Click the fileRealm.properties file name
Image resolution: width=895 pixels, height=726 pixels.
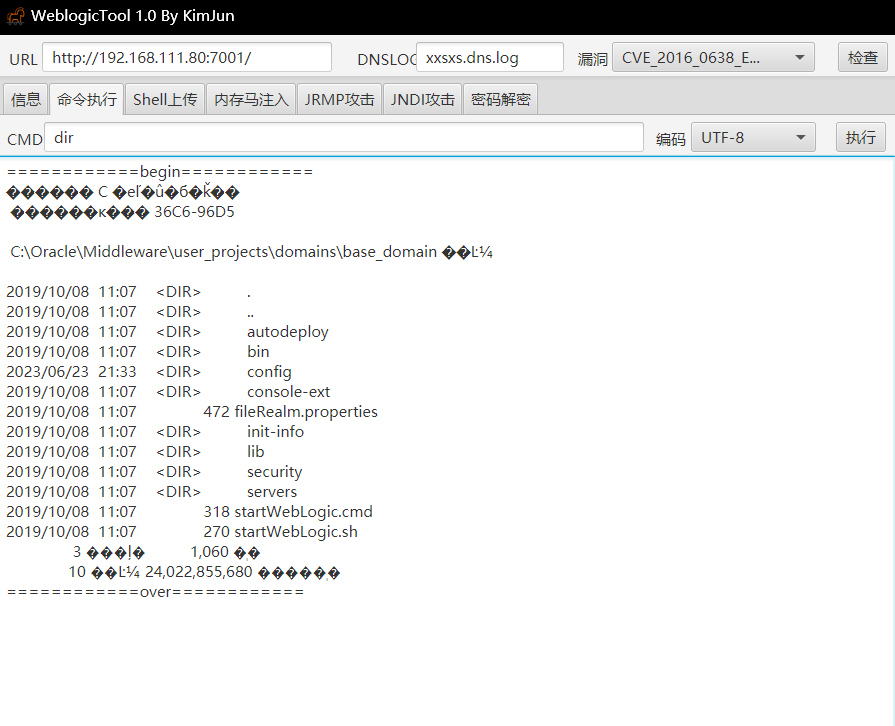click(x=306, y=412)
